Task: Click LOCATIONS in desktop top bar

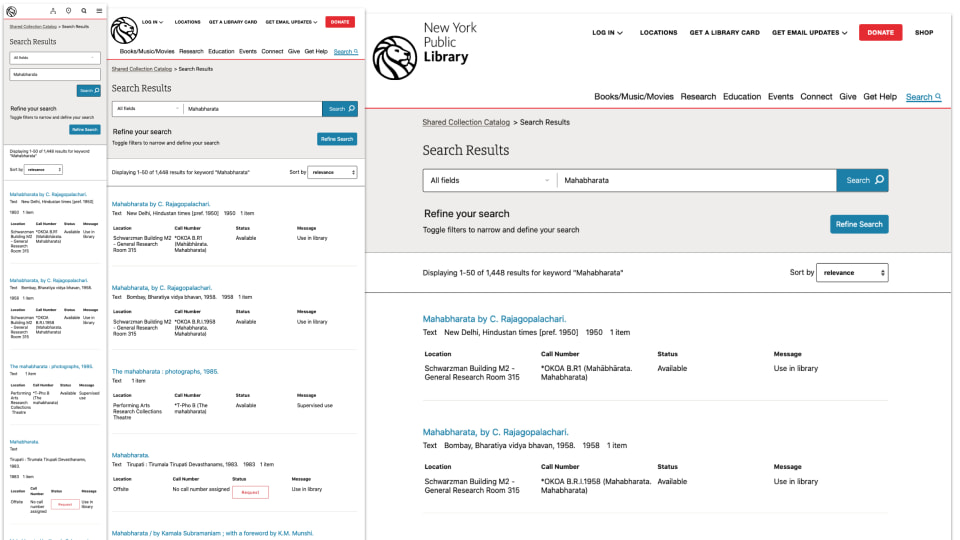Action: click(x=658, y=32)
